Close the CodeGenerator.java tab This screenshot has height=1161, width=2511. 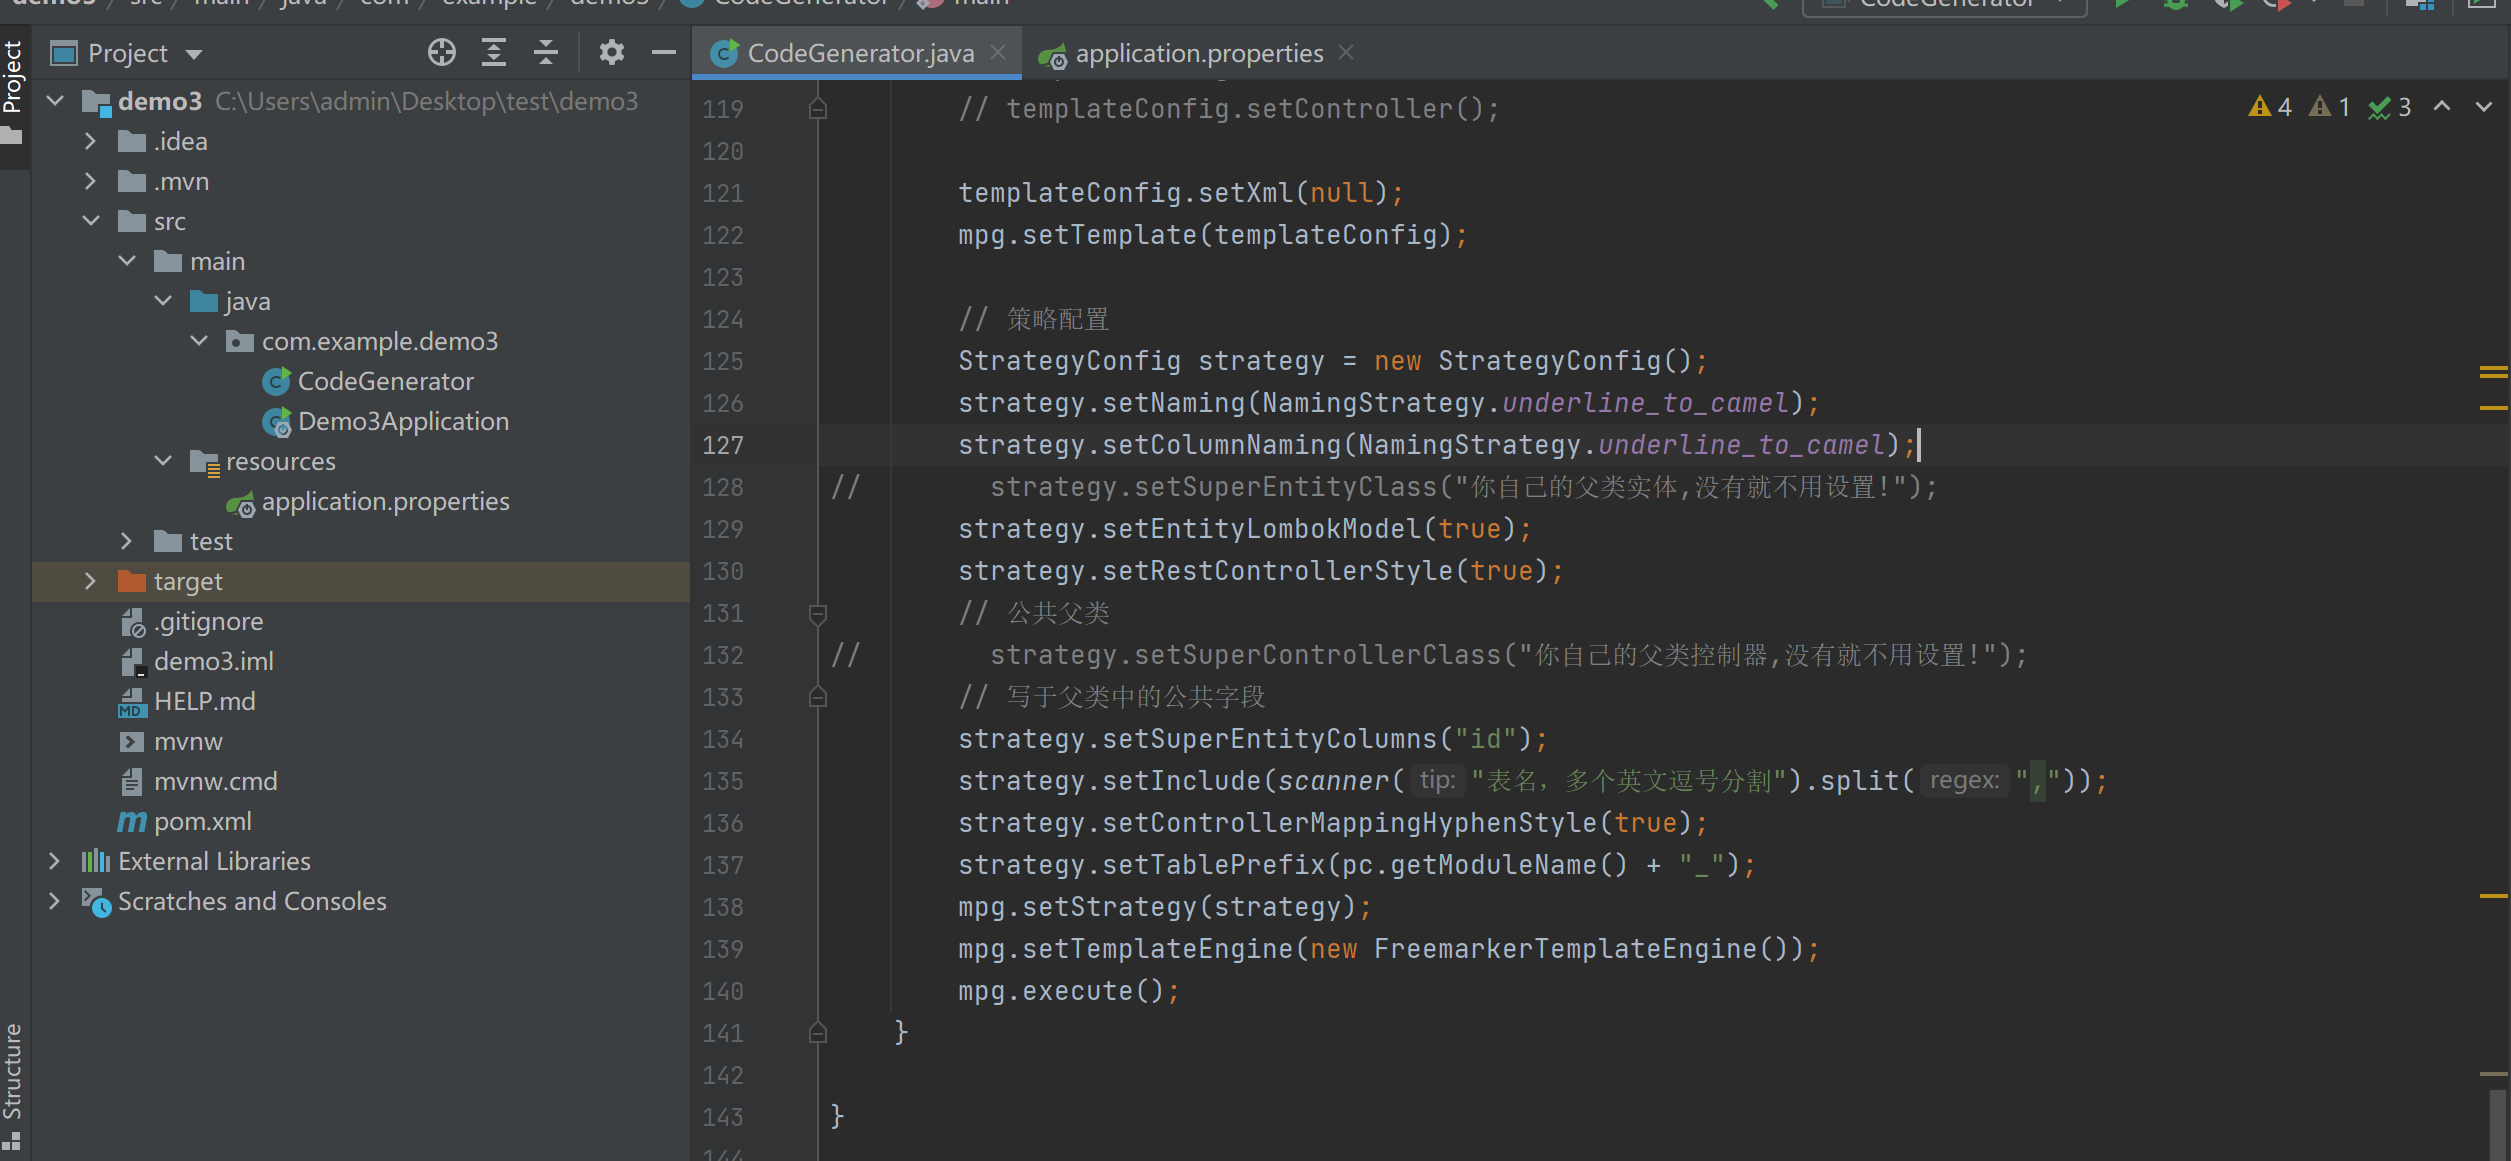998,52
